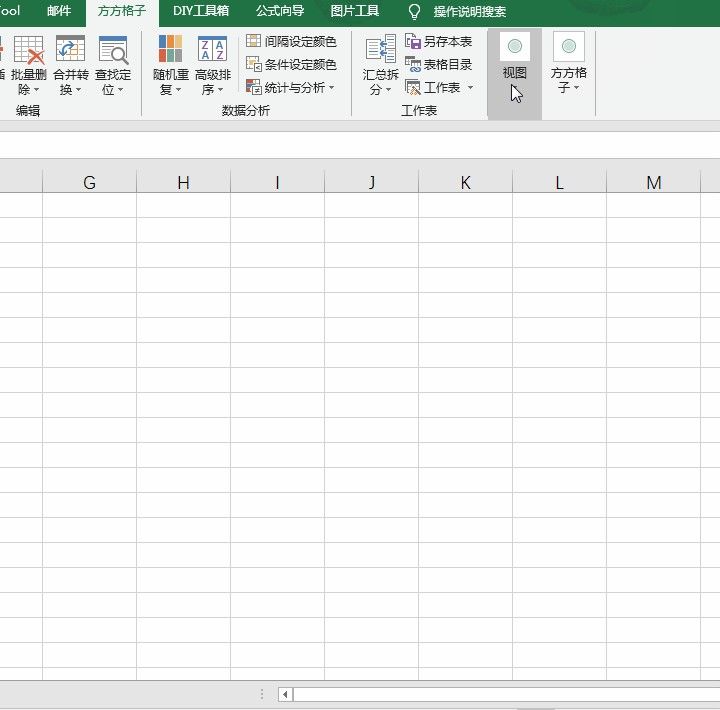Image resolution: width=720 pixels, height=710 pixels.
Task: Click the 间隔设定颜色 button label
Action: [x=300, y=41]
